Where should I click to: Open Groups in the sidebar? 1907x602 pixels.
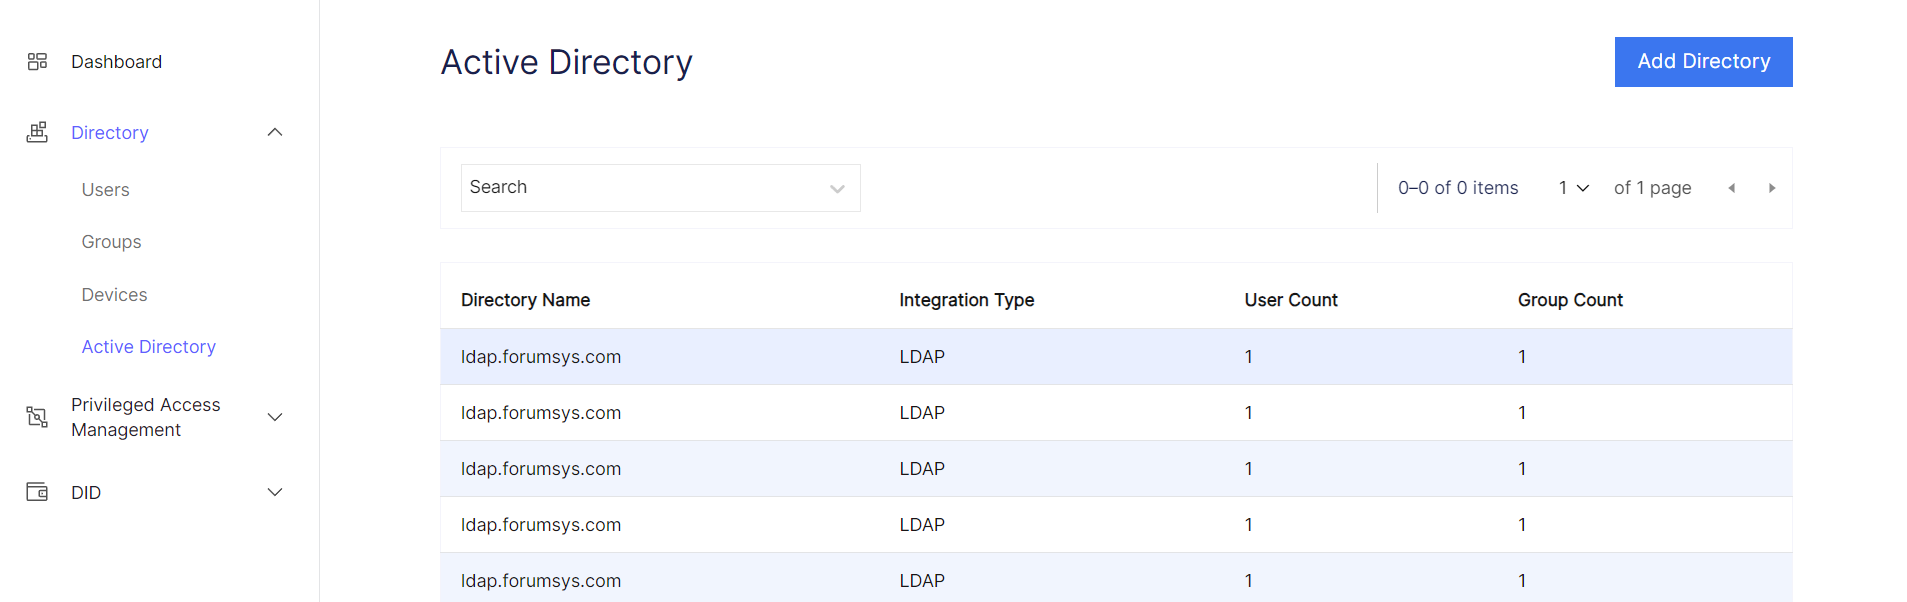click(111, 242)
